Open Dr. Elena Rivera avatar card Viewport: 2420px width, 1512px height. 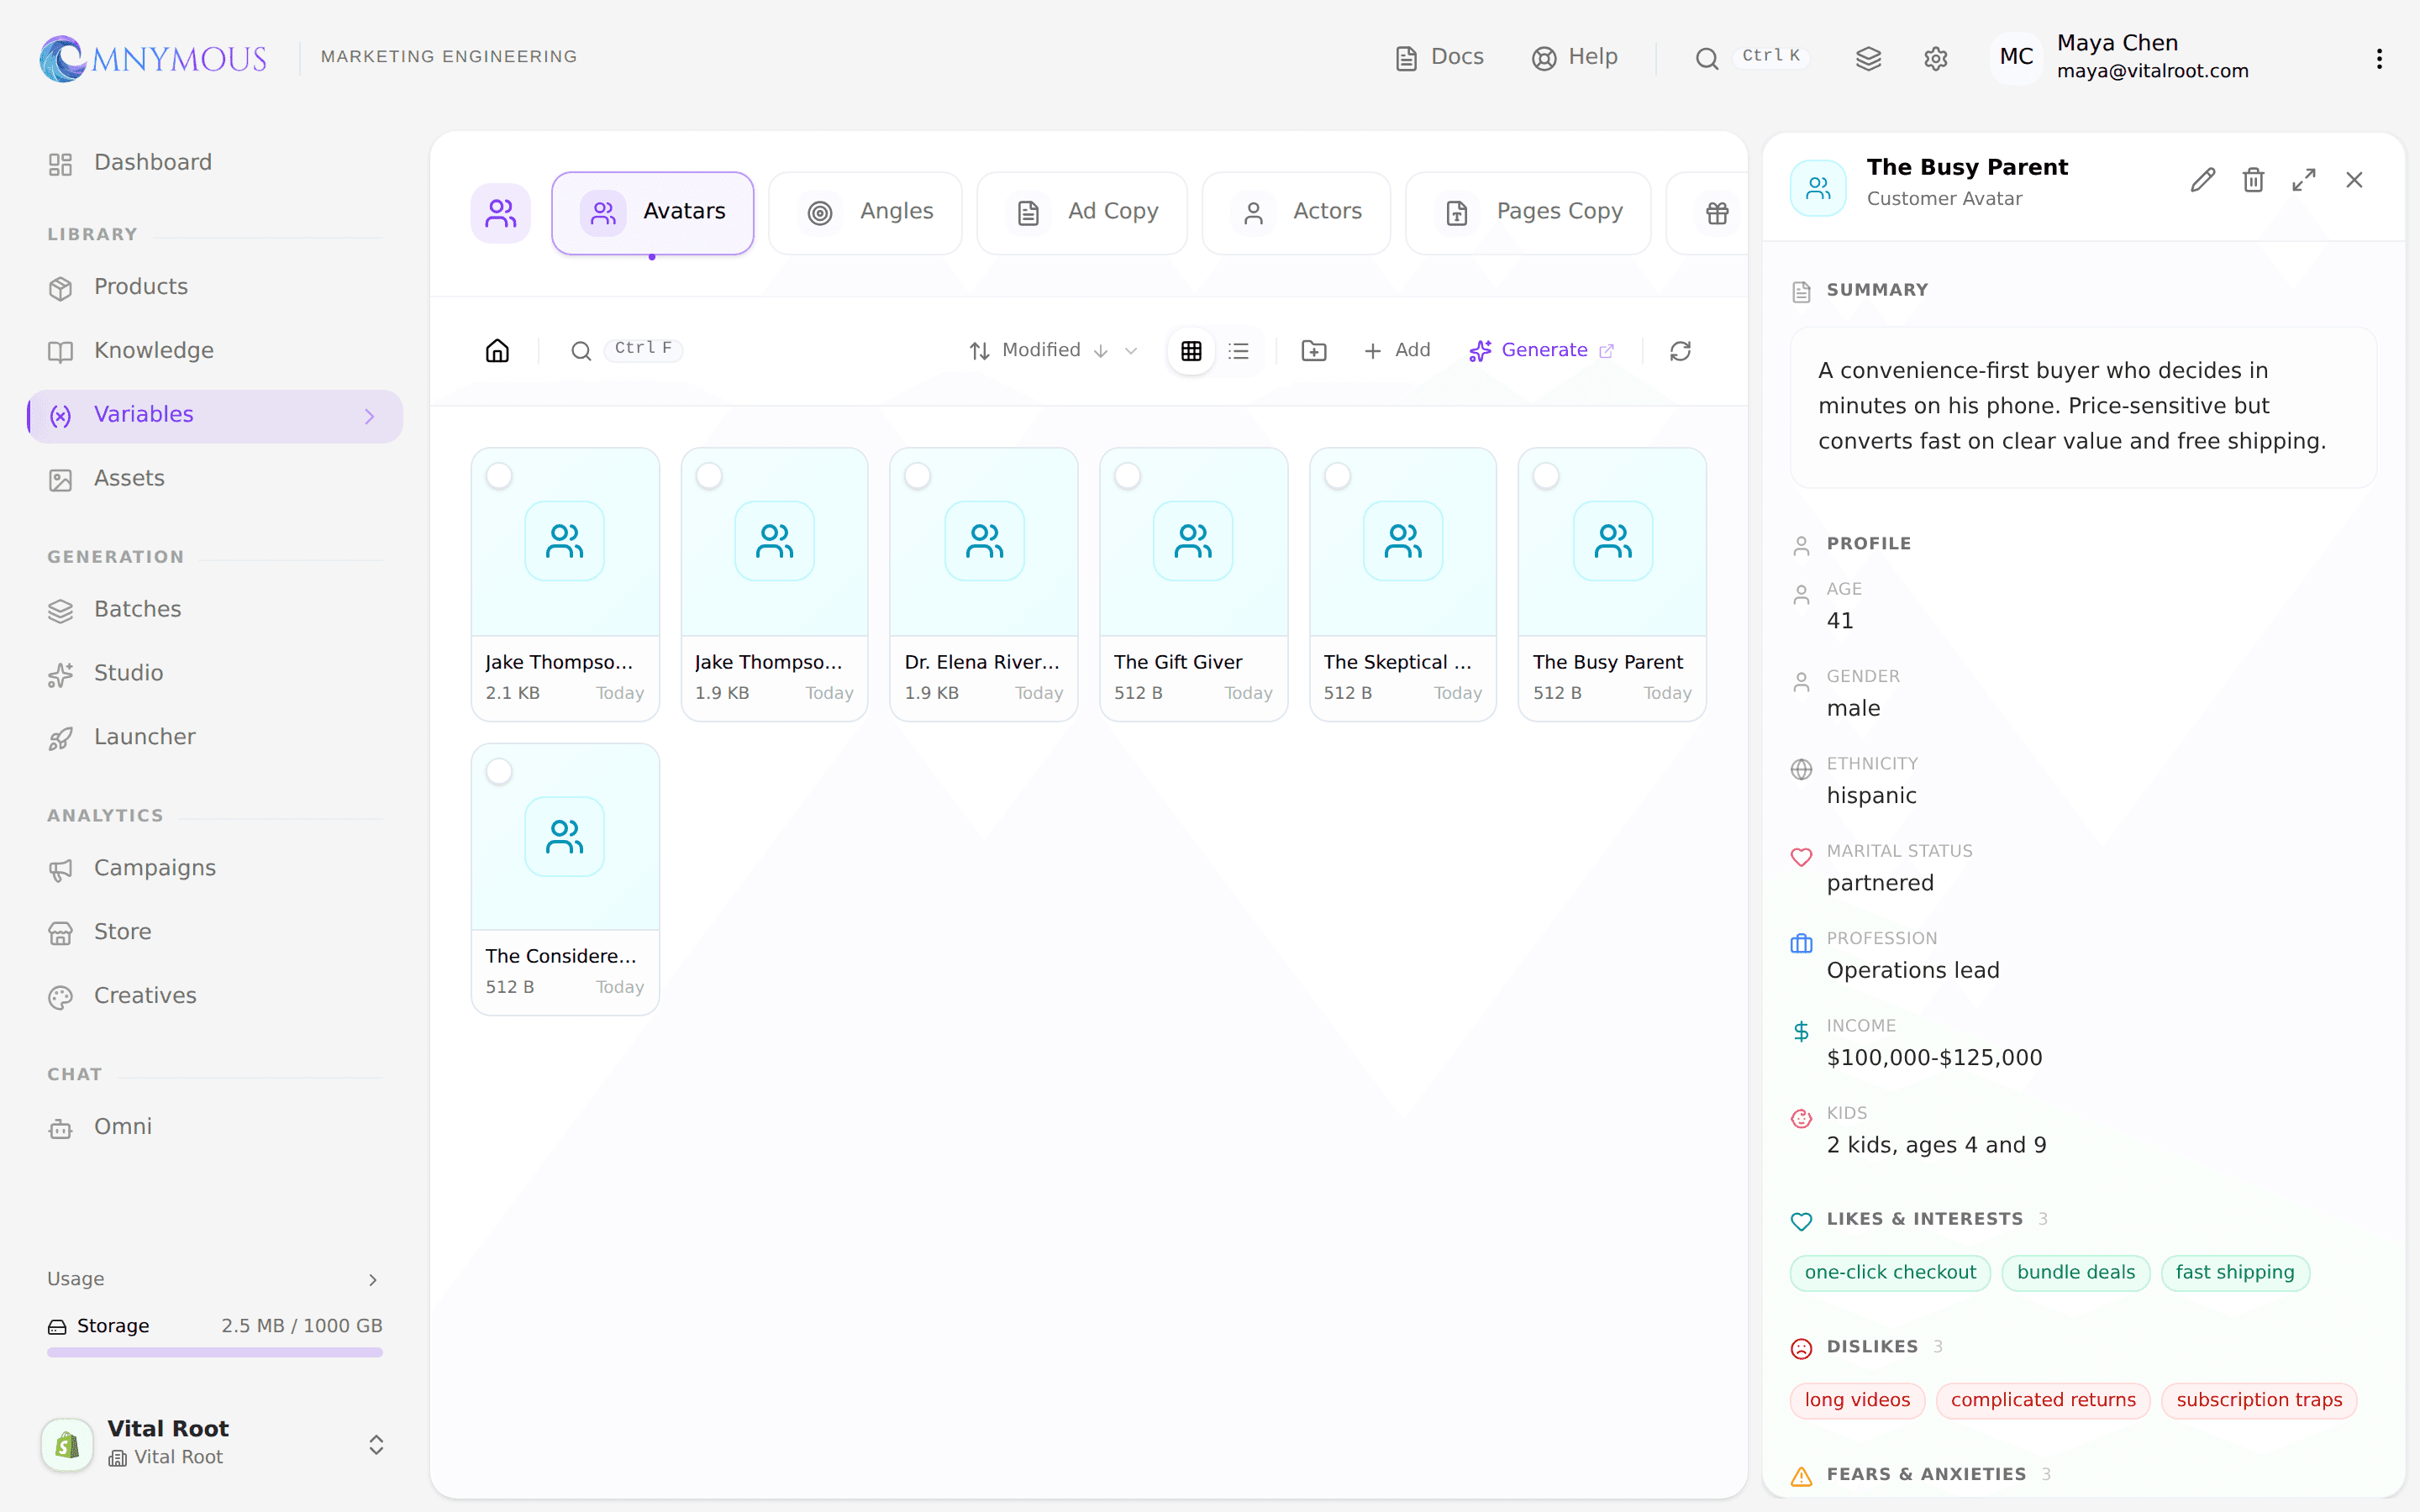(984, 584)
